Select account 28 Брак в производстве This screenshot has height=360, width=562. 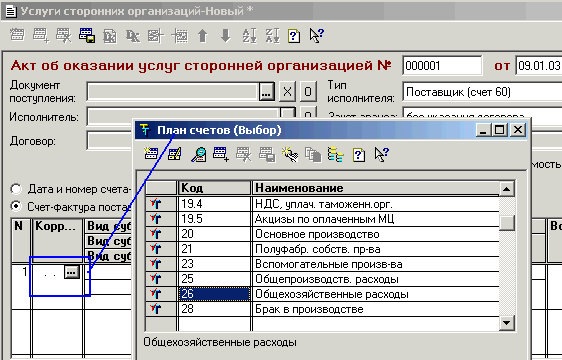322,309
